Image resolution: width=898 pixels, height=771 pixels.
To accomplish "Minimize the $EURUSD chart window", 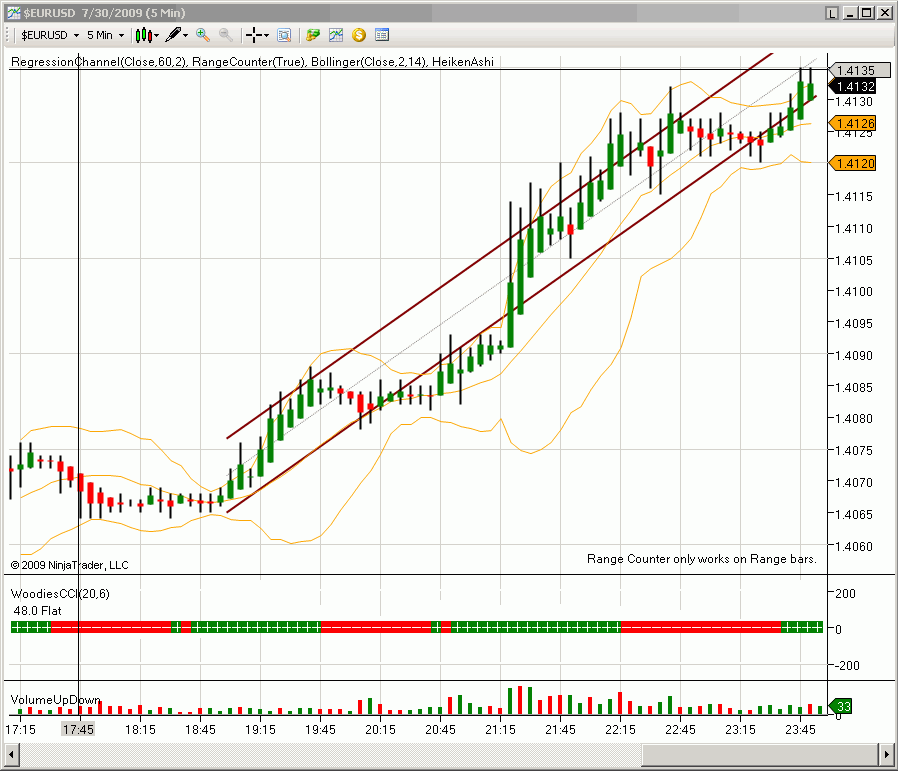I will click(850, 13).
